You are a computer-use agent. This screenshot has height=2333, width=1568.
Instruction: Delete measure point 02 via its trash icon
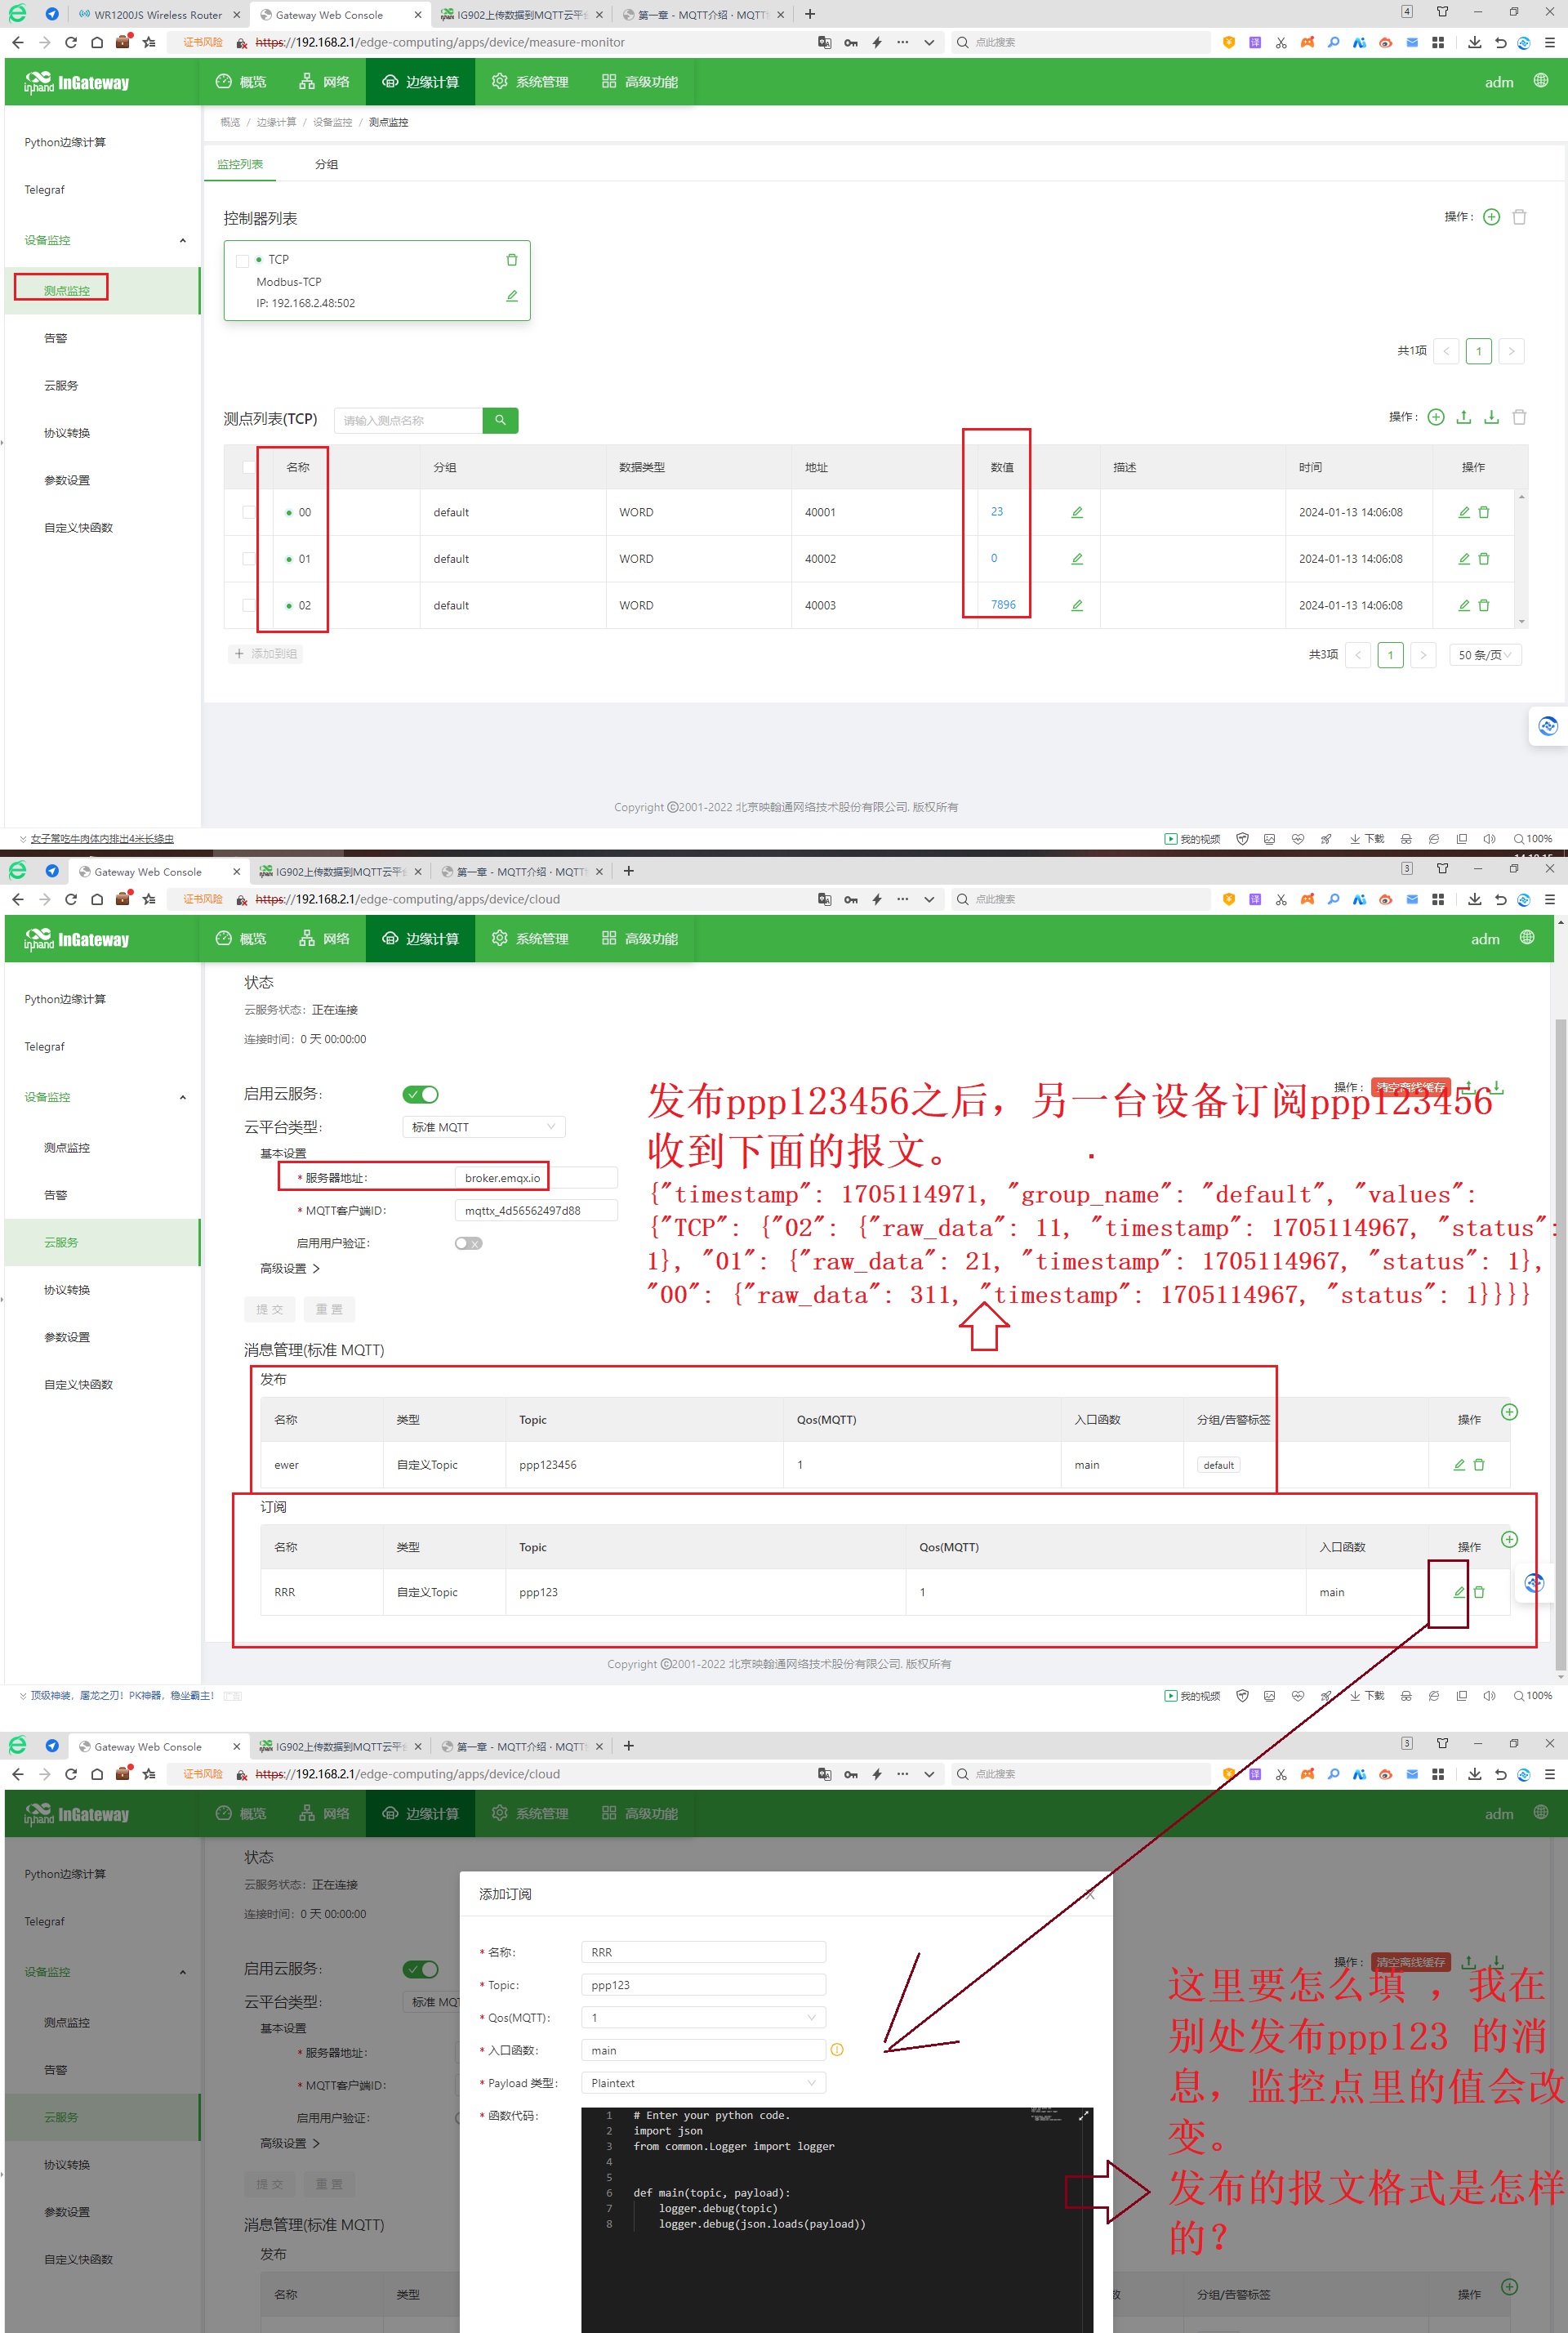click(x=1484, y=605)
